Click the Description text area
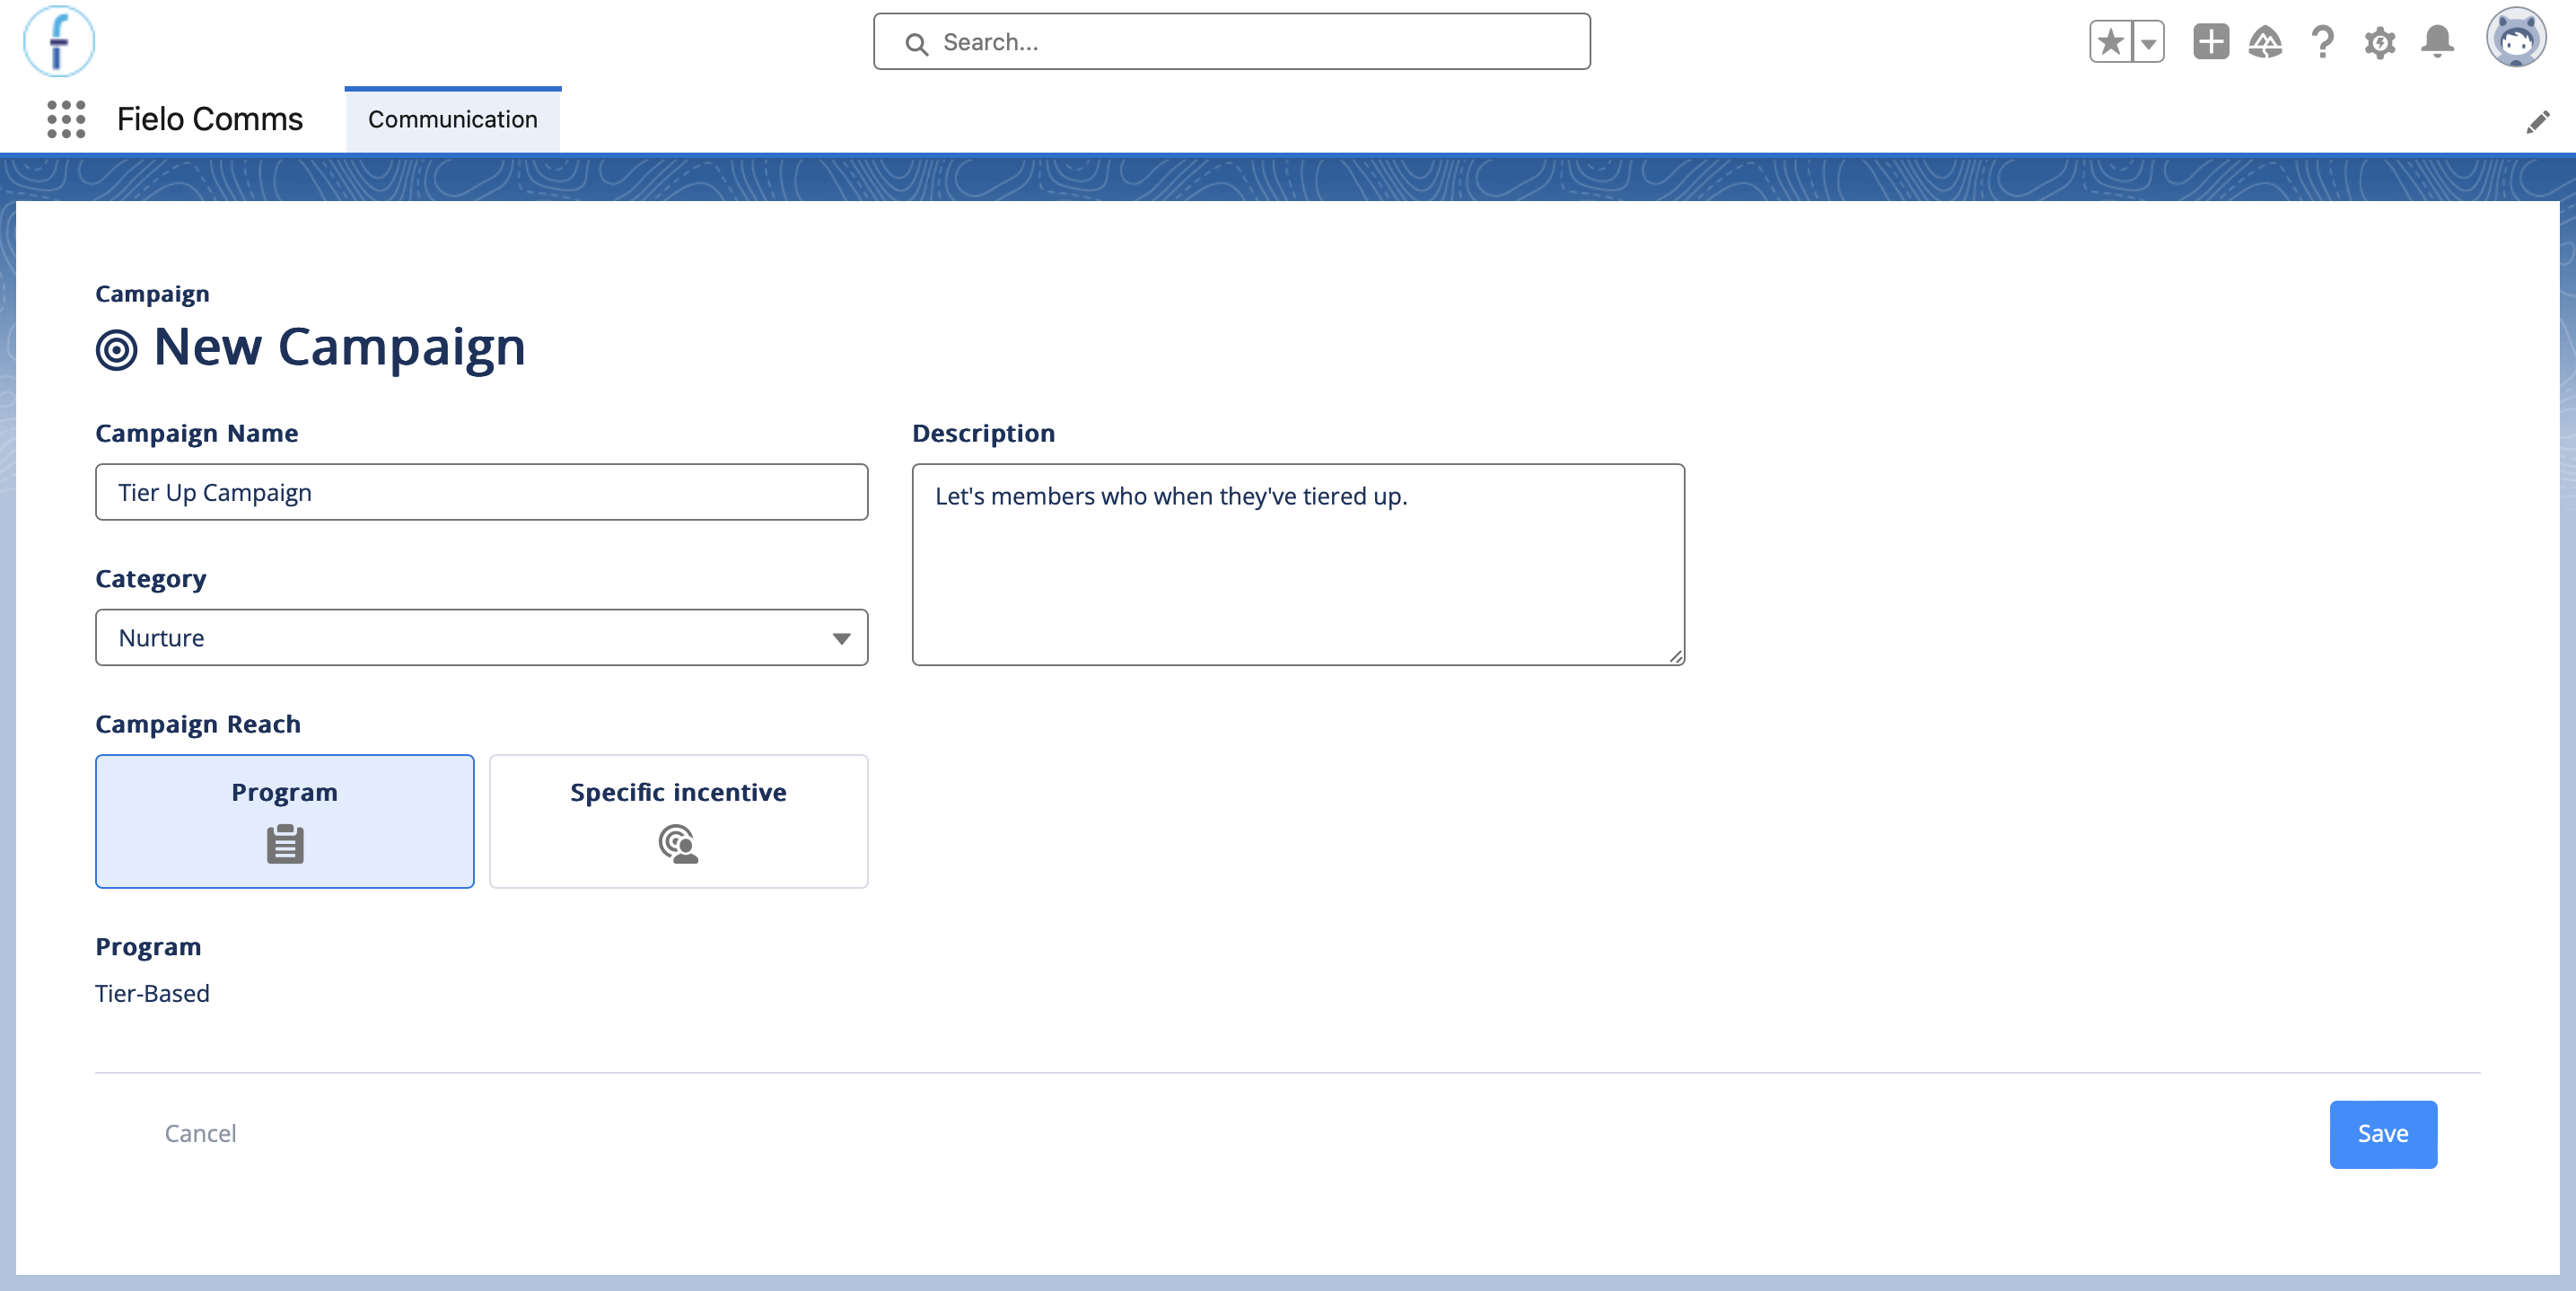 1298,564
